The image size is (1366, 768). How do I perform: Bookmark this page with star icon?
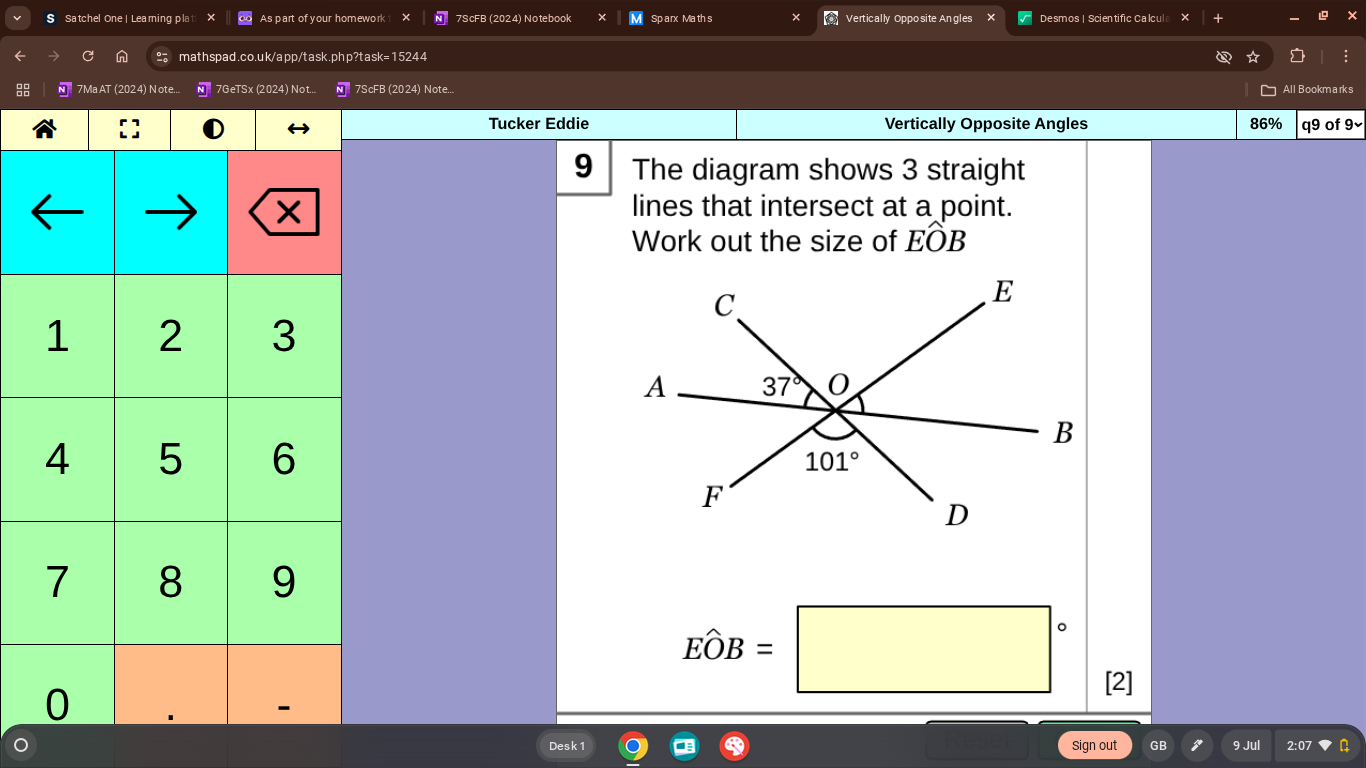coord(1253,57)
